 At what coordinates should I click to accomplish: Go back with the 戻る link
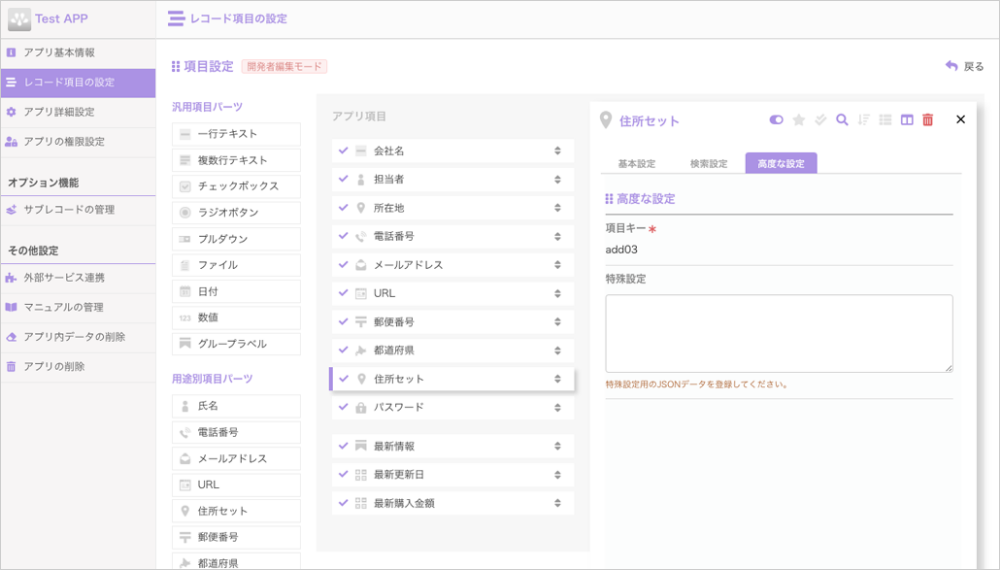click(x=964, y=66)
